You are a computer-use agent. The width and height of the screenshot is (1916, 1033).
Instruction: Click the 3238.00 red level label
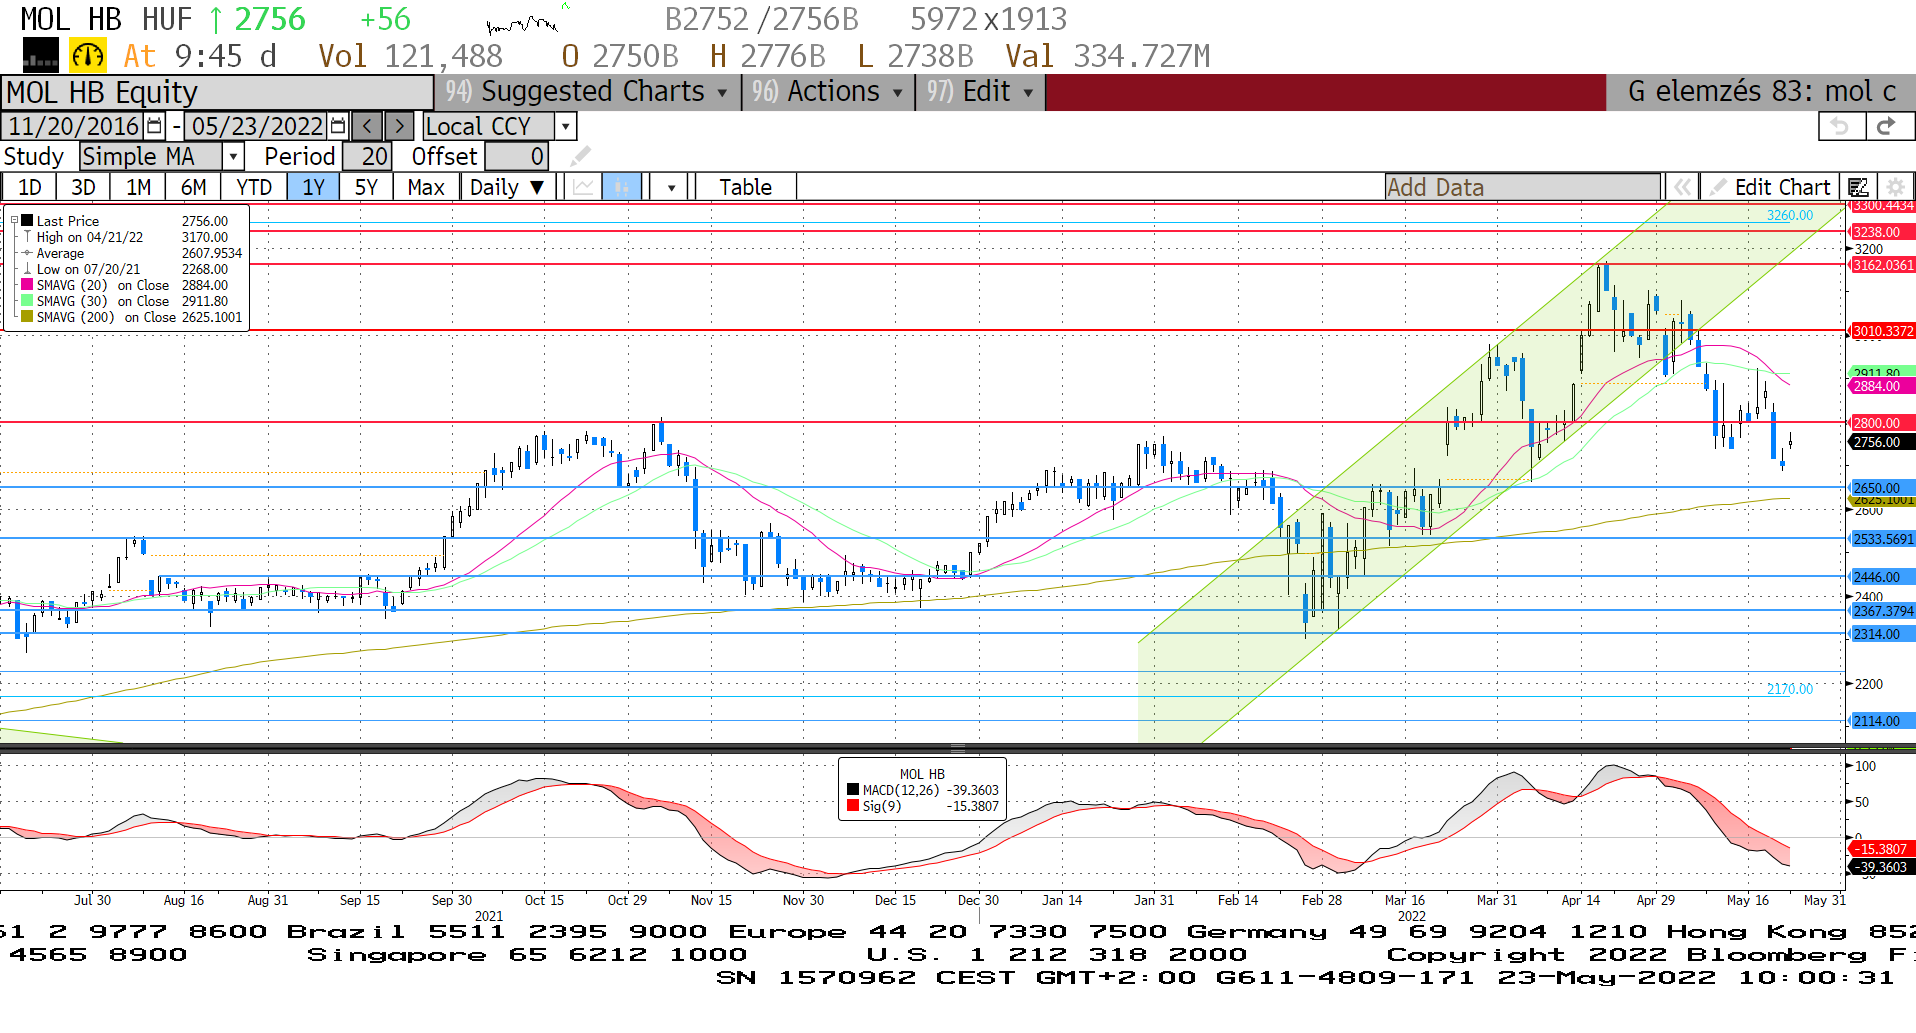[x=1882, y=232]
